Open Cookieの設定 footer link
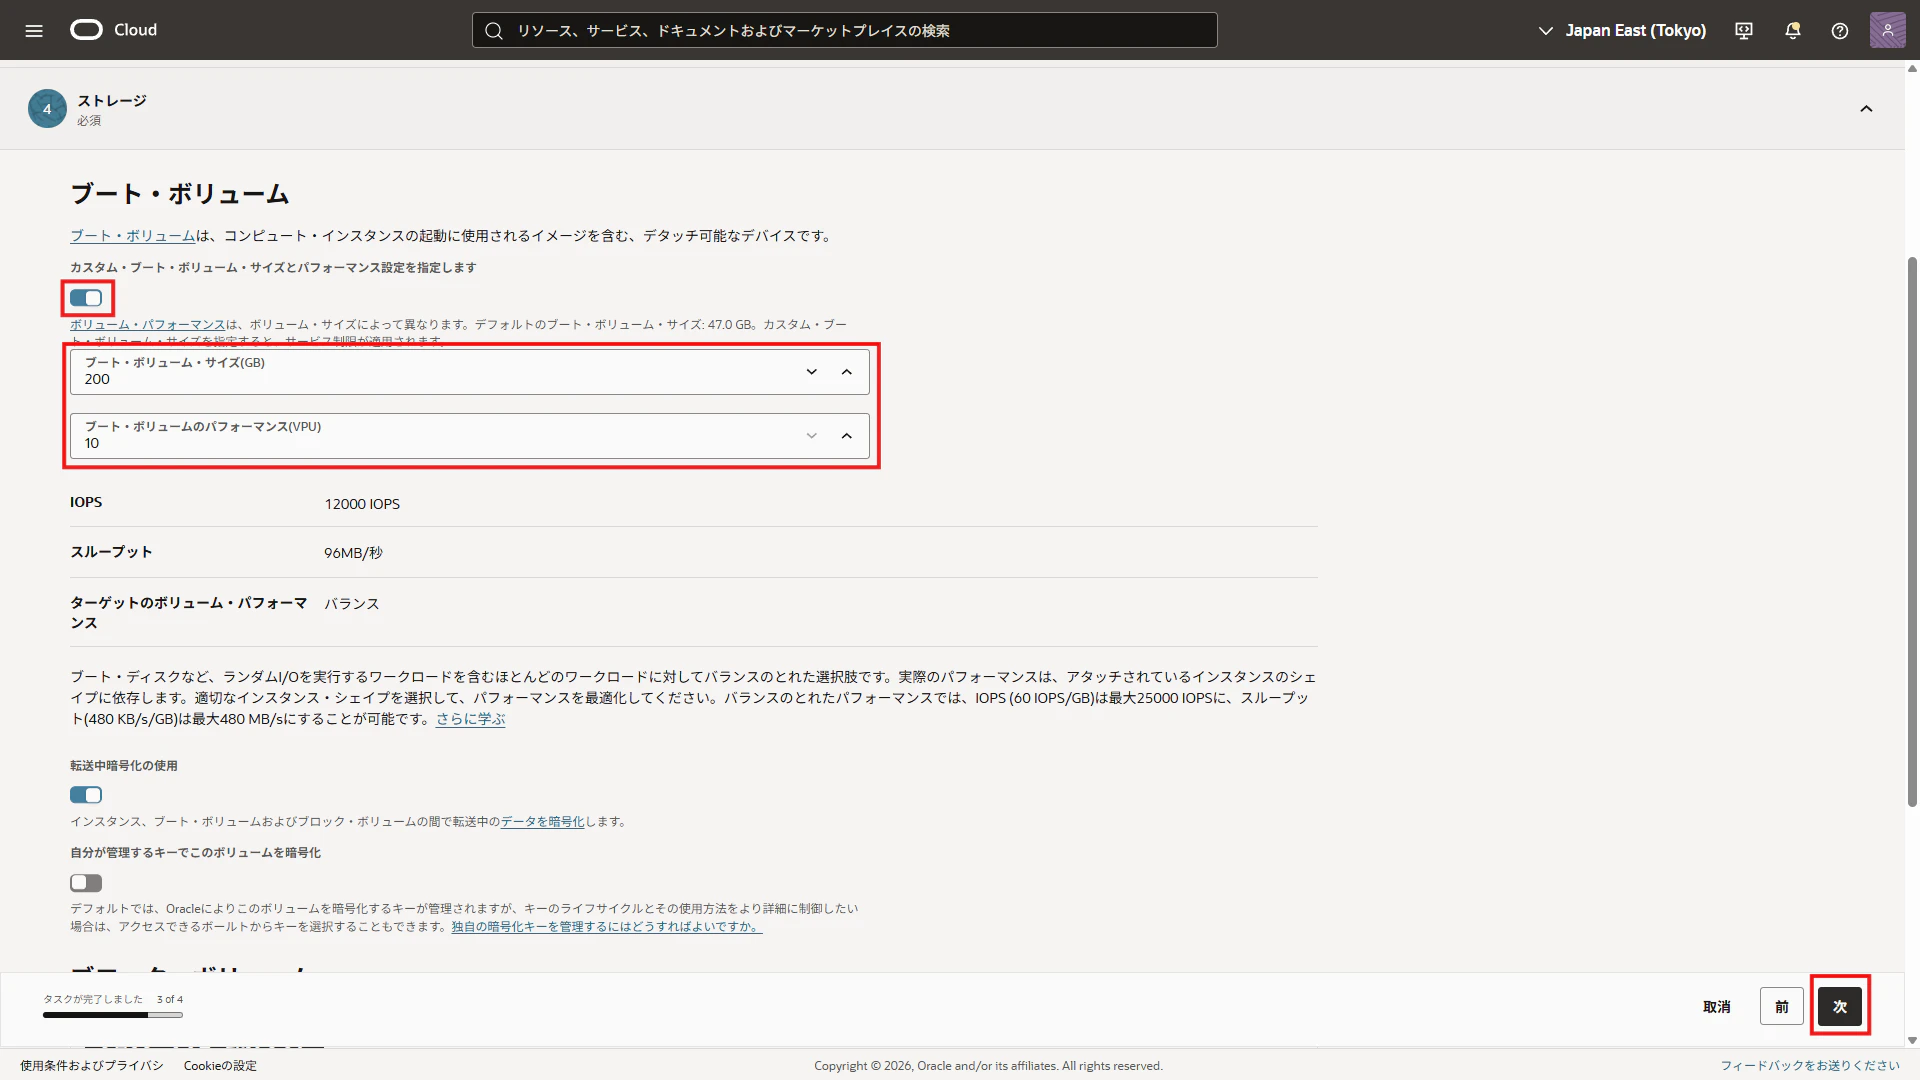This screenshot has height=1080, width=1920. point(220,1066)
